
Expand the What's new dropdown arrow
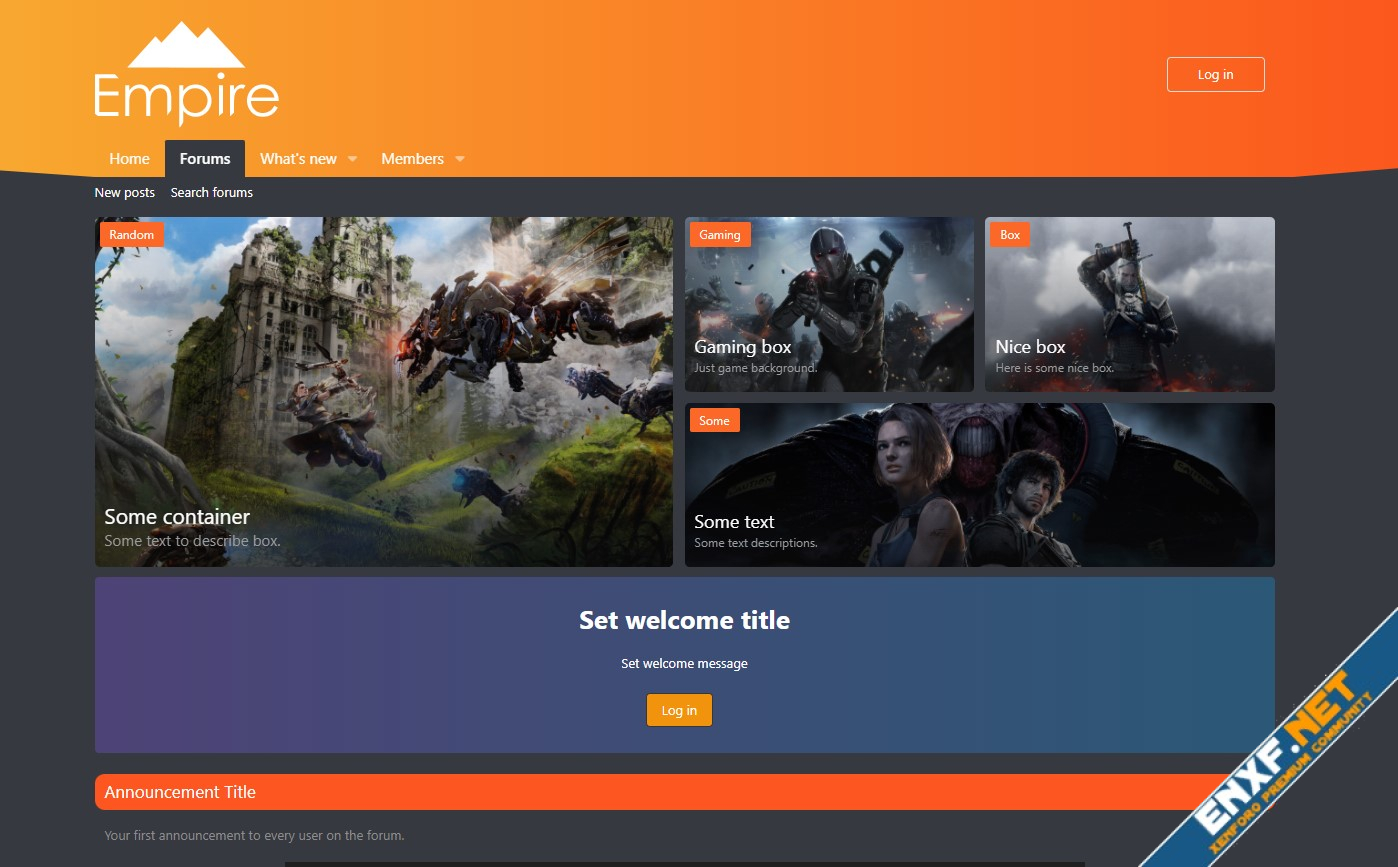[x=352, y=159]
